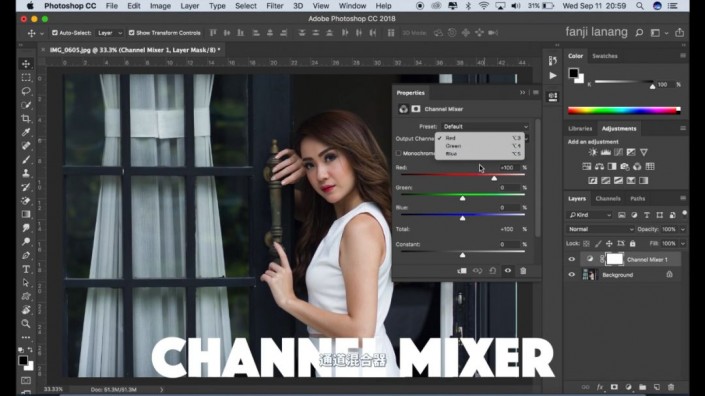The width and height of the screenshot is (705, 396).
Task: Switch to the Paths tab
Action: (x=637, y=198)
